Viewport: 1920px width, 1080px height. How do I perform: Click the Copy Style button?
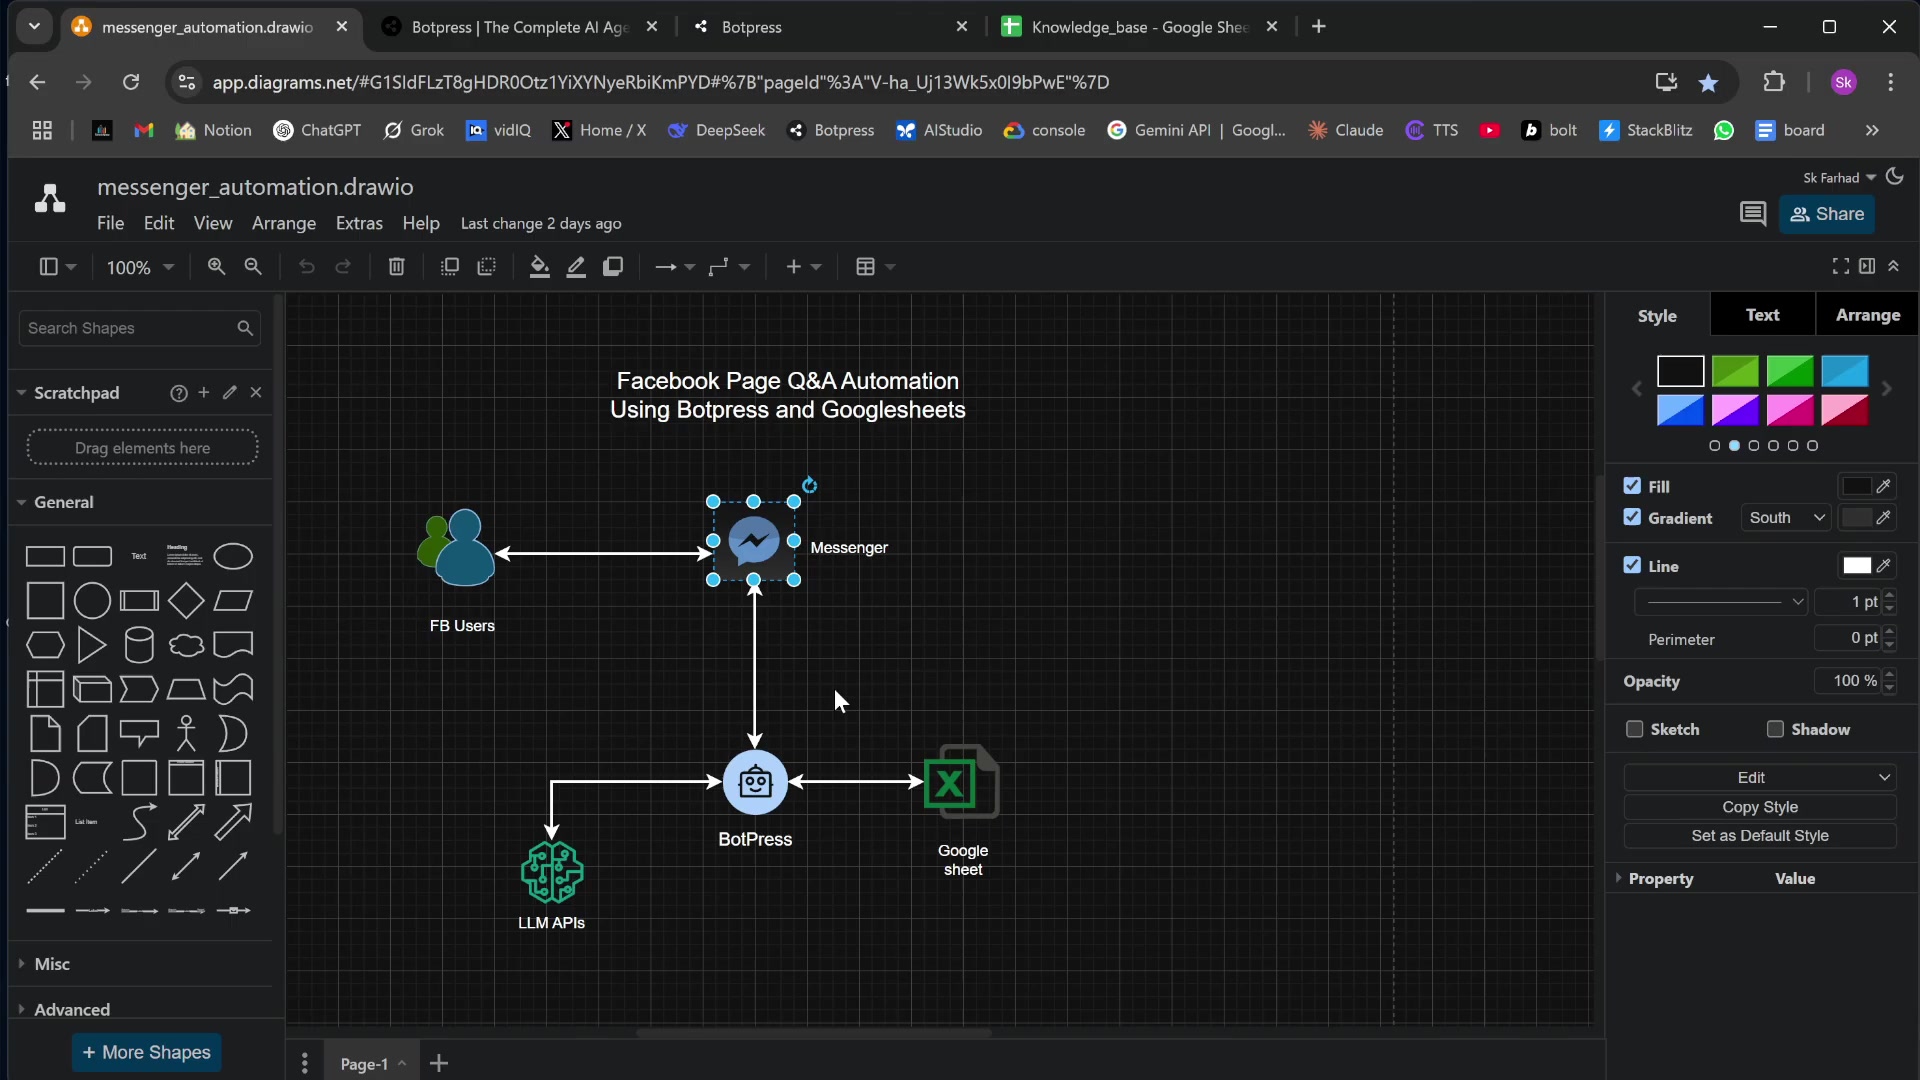tap(1760, 807)
